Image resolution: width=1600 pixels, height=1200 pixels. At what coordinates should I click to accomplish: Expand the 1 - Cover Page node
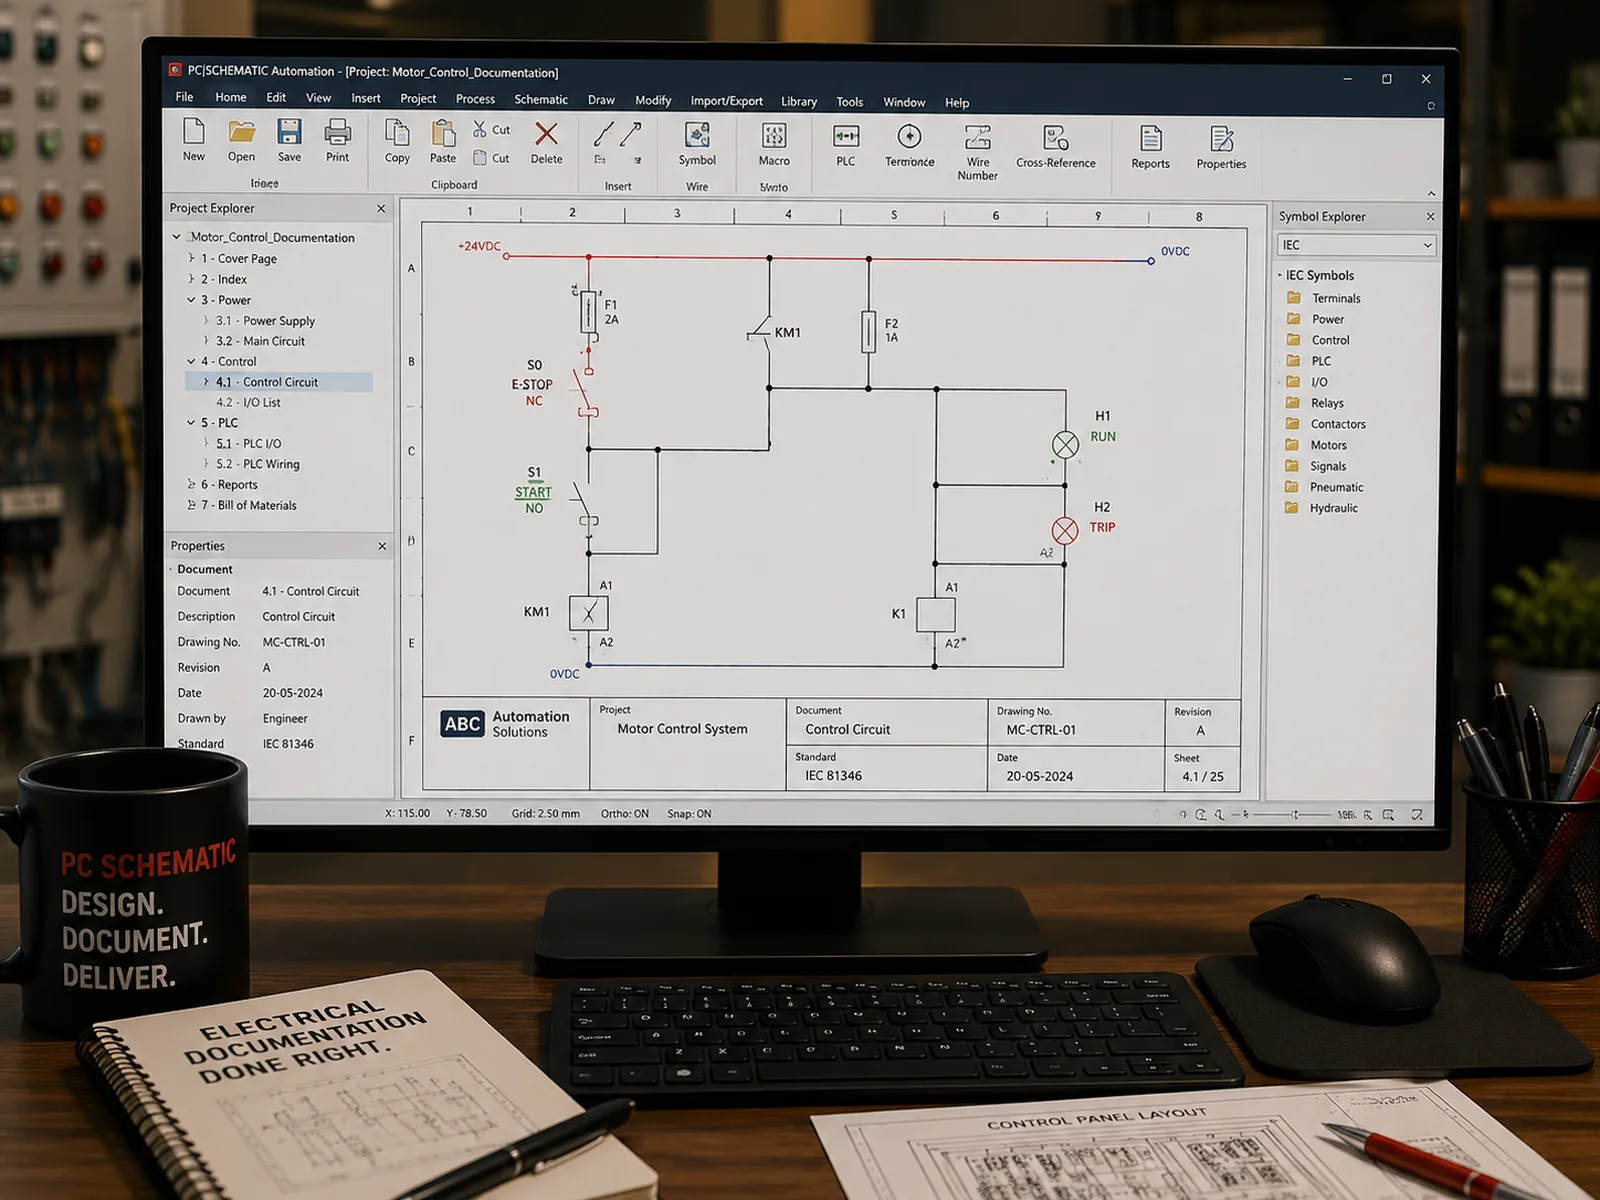pos(192,258)
